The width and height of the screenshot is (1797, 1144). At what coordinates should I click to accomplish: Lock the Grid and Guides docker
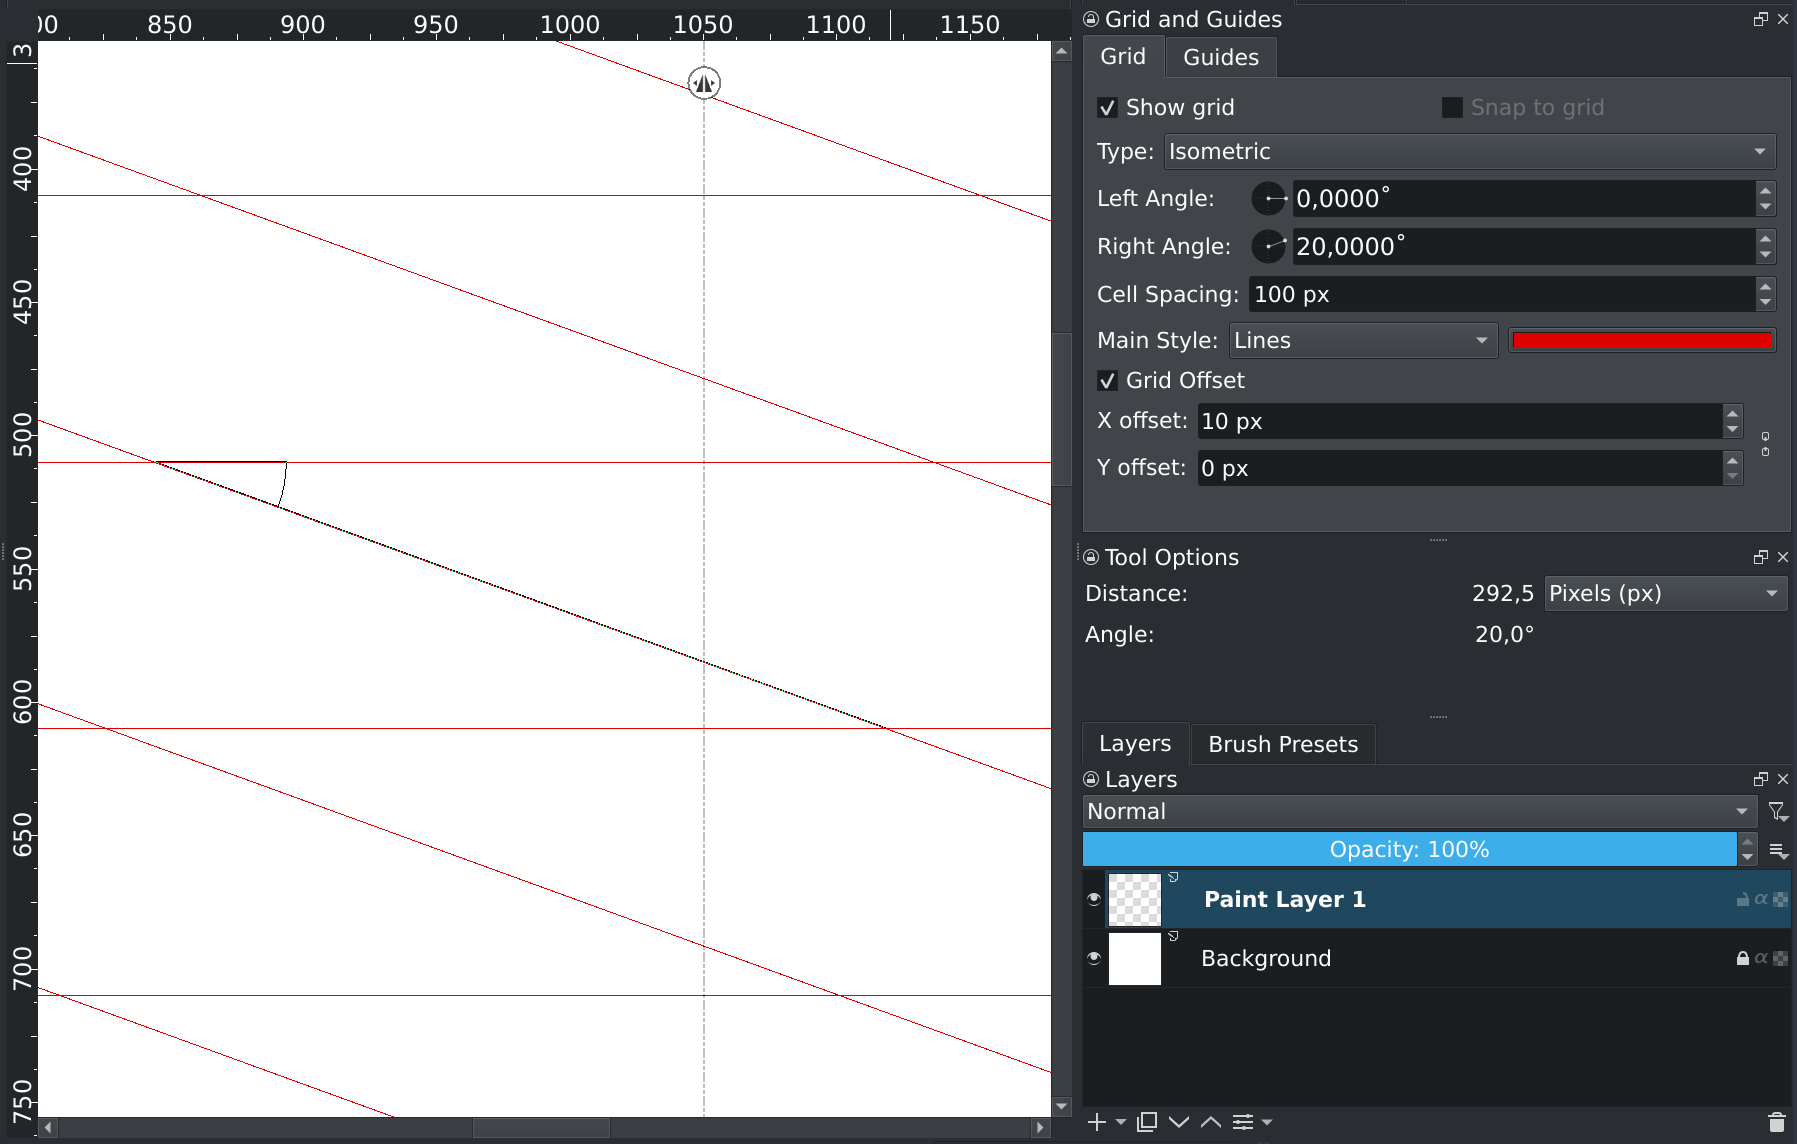(1091, 19)
